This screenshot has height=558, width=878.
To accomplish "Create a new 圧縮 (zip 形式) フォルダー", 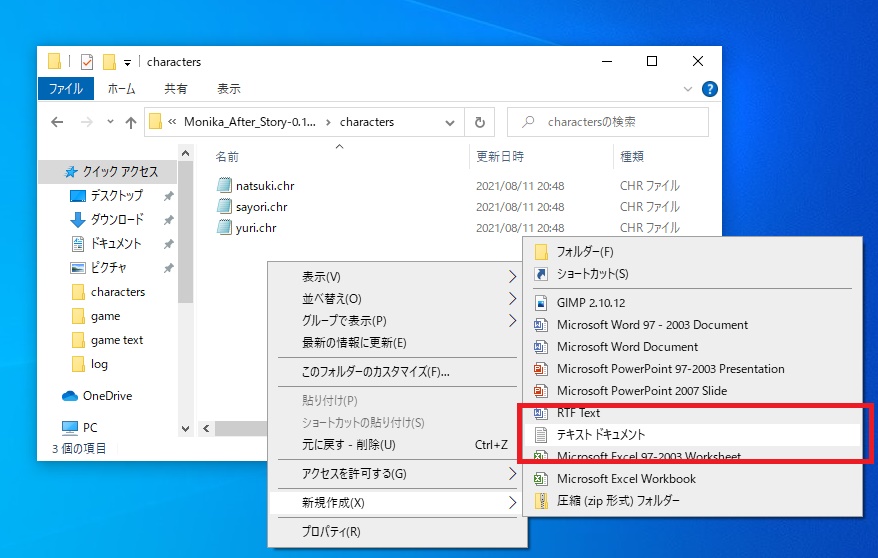I will [x=692, y=501].
